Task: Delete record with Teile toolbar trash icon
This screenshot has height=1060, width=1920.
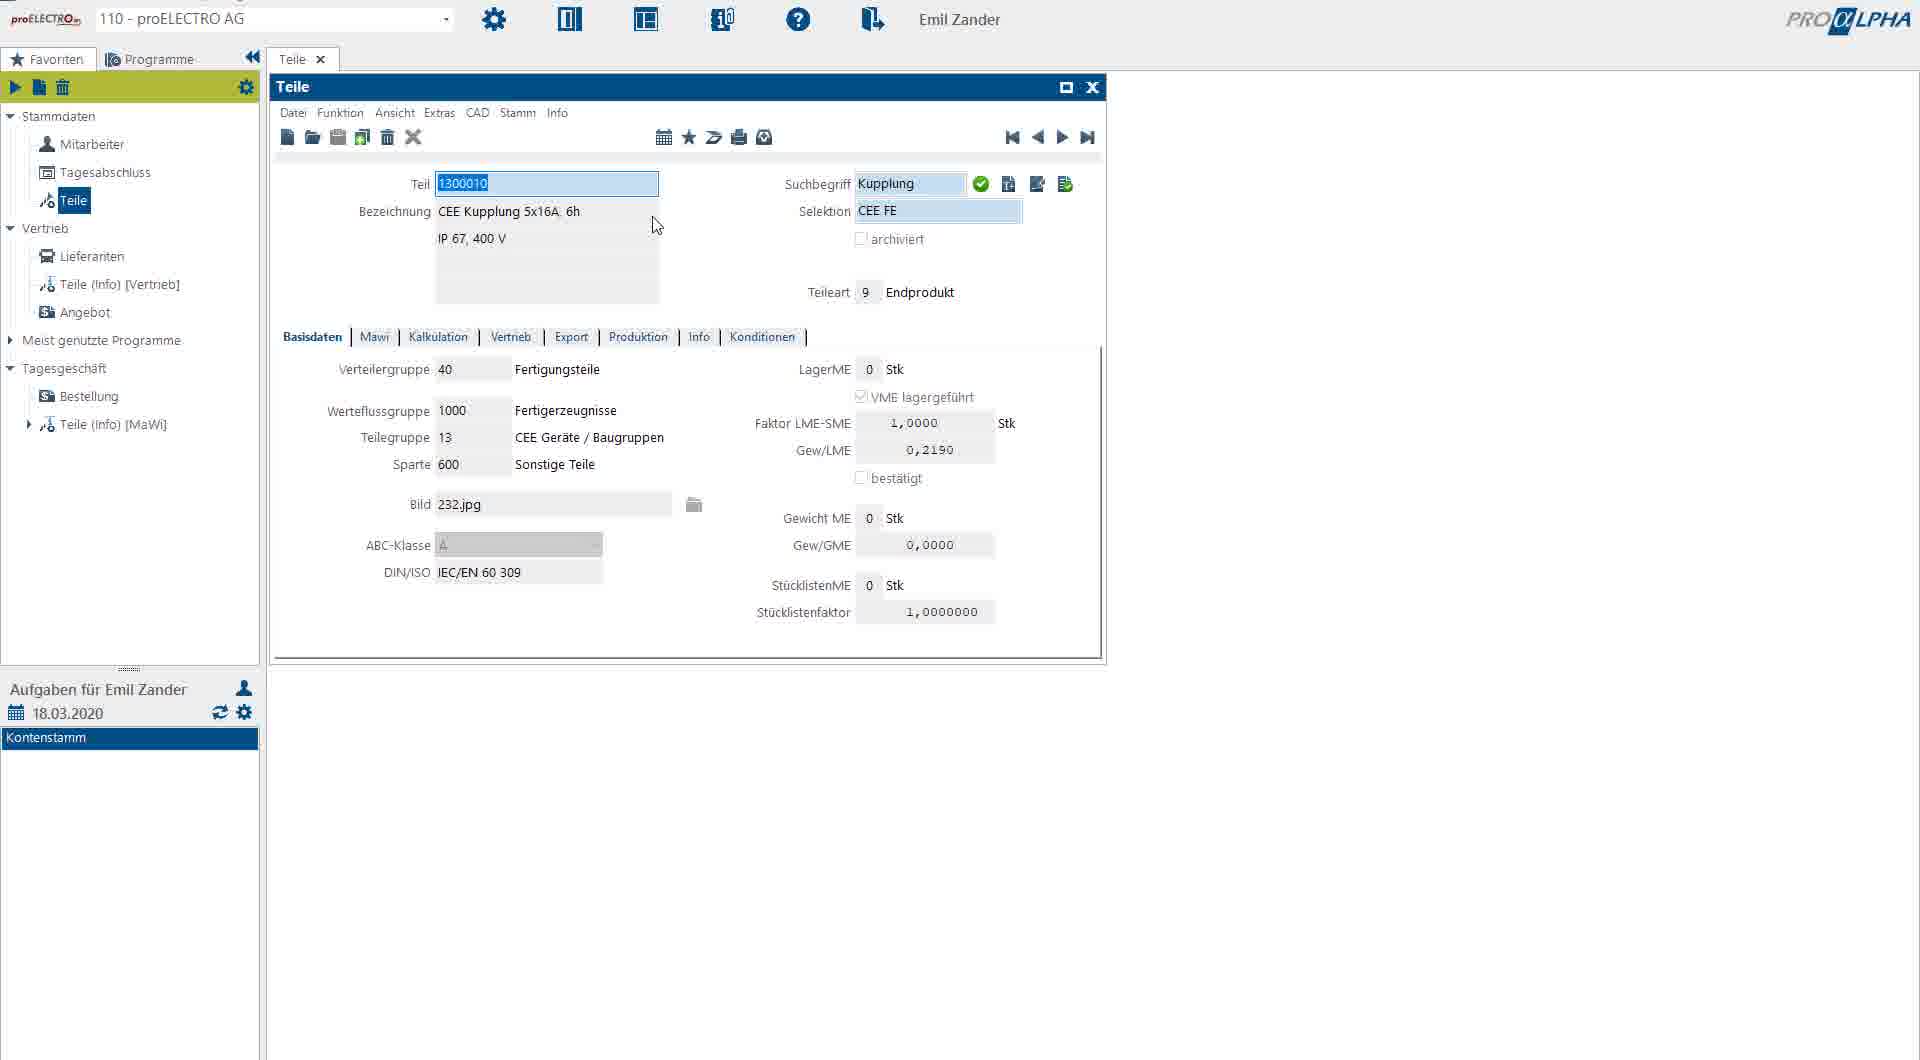Action: point(388,137)
